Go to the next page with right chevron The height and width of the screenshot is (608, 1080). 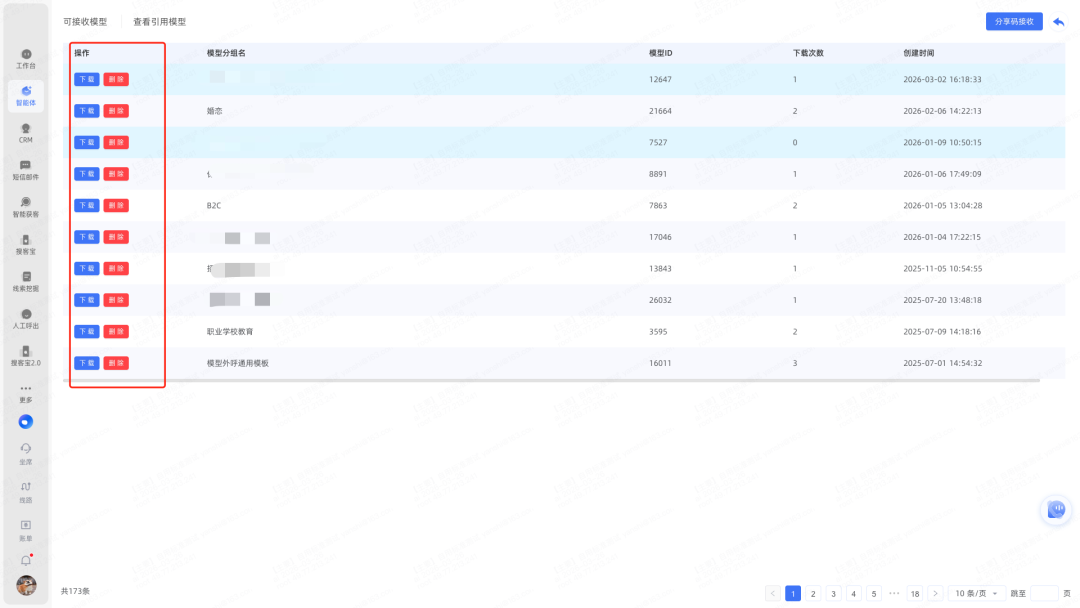935,593
